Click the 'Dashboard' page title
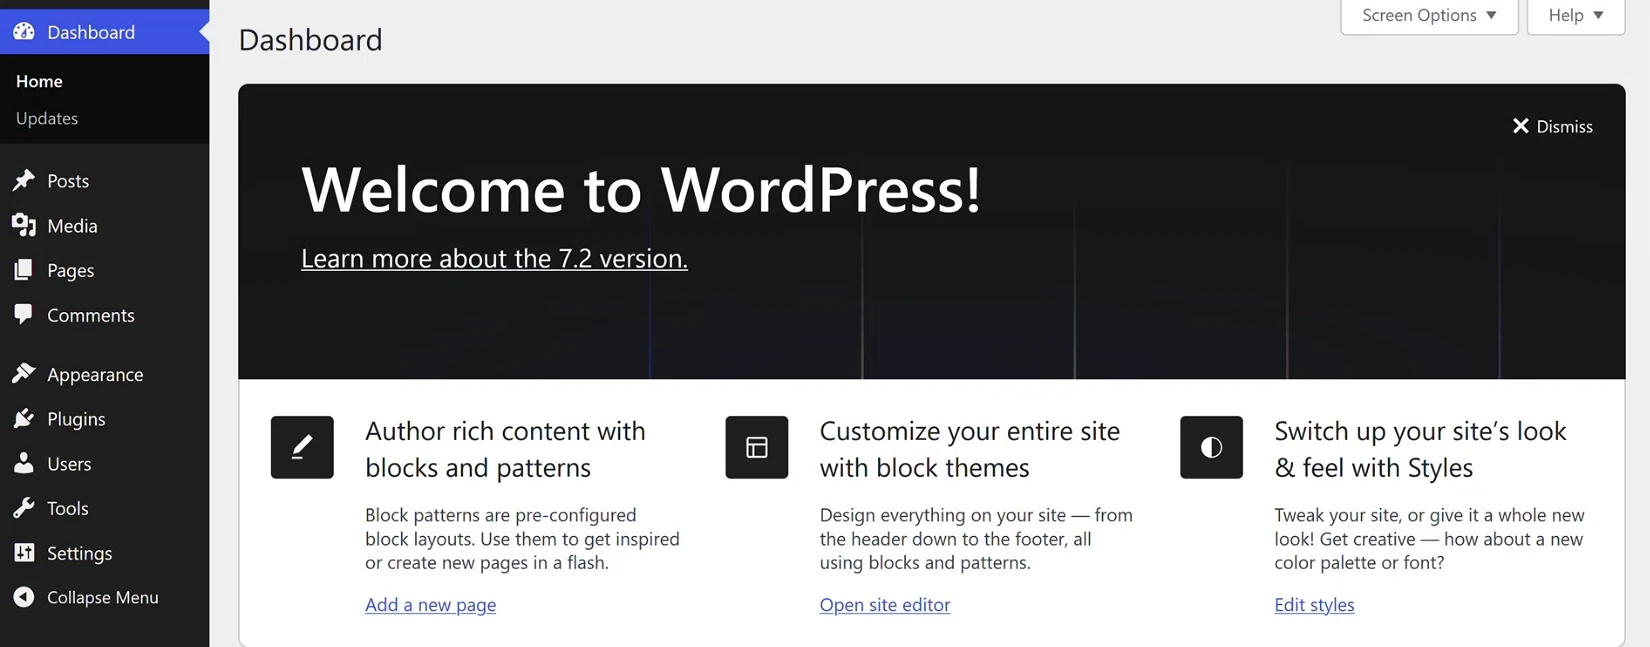 [x=310, y=39]
